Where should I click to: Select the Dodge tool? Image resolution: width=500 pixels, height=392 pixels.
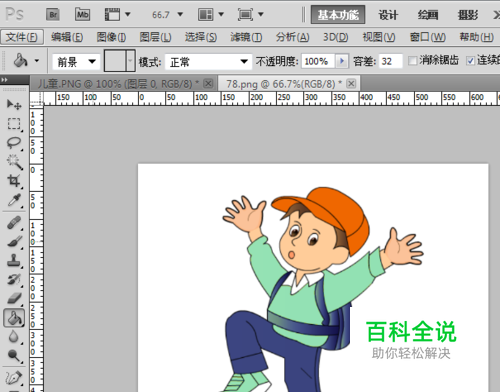click(x=14, y=356)
